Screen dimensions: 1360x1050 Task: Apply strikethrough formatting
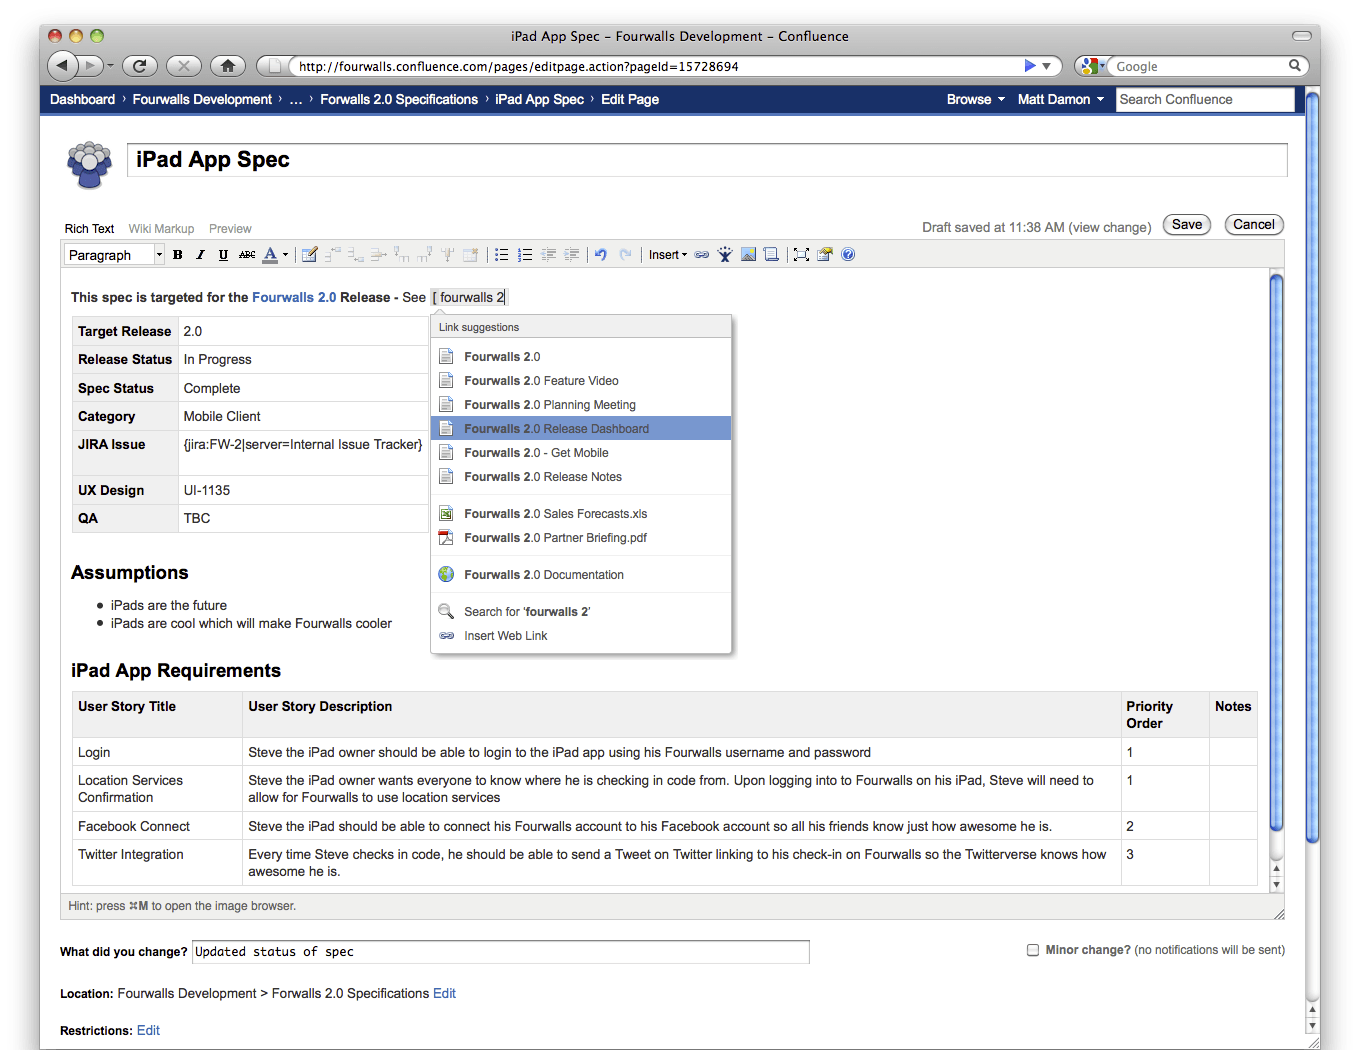(x=247, y=255)
